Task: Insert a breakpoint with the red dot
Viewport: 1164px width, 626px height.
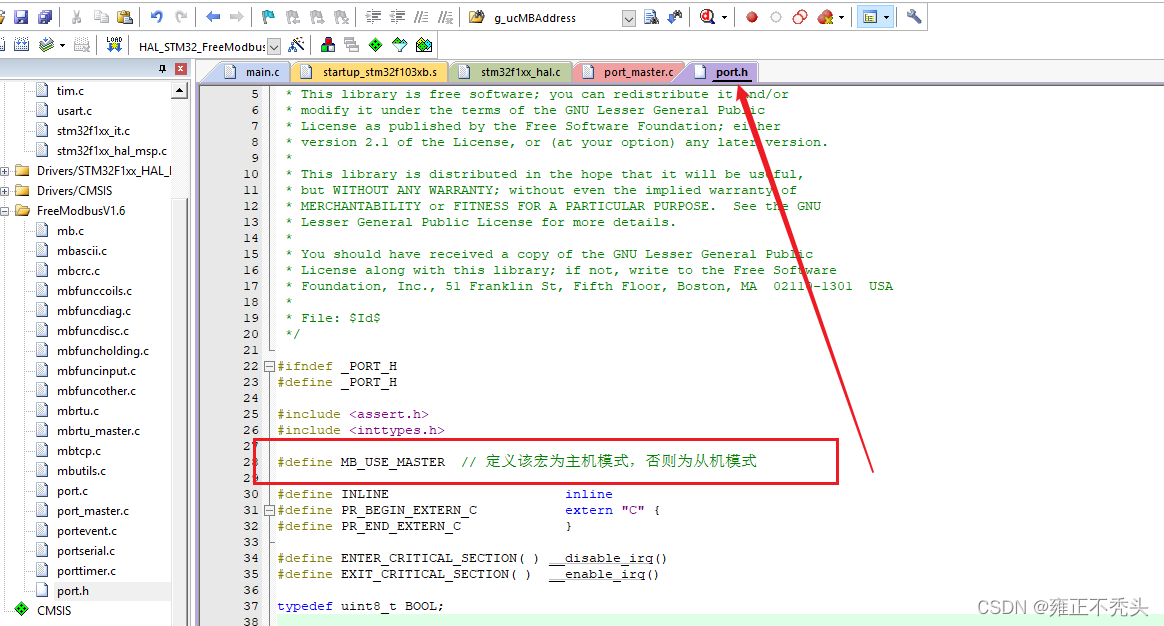Action: coord(752,17)
